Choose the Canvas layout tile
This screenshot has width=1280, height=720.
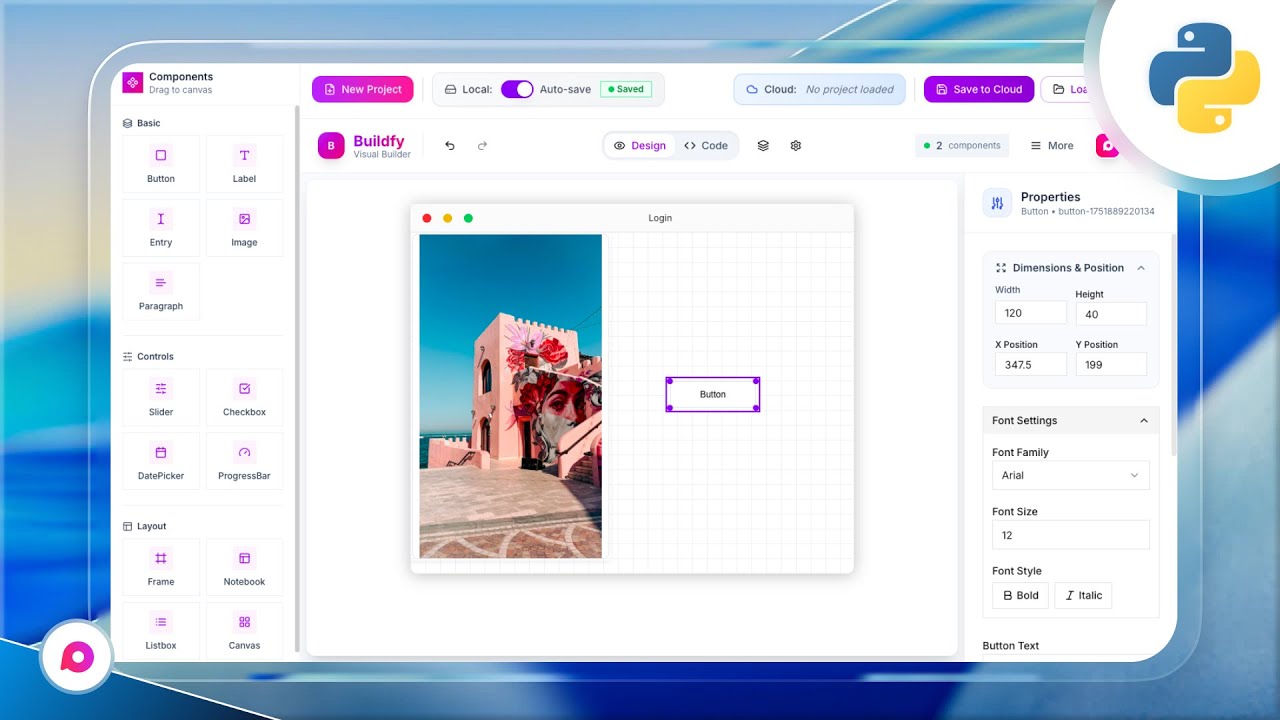(244, 631)
